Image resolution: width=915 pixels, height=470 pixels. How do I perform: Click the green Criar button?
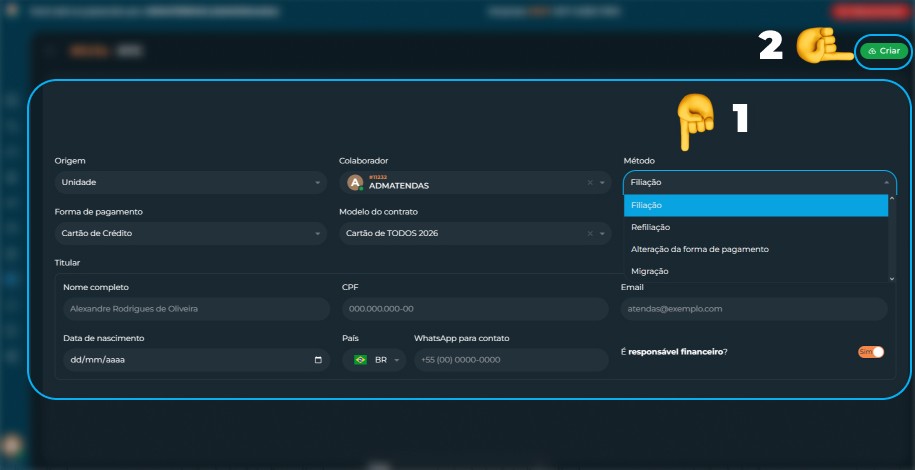[x=884, y=51]
